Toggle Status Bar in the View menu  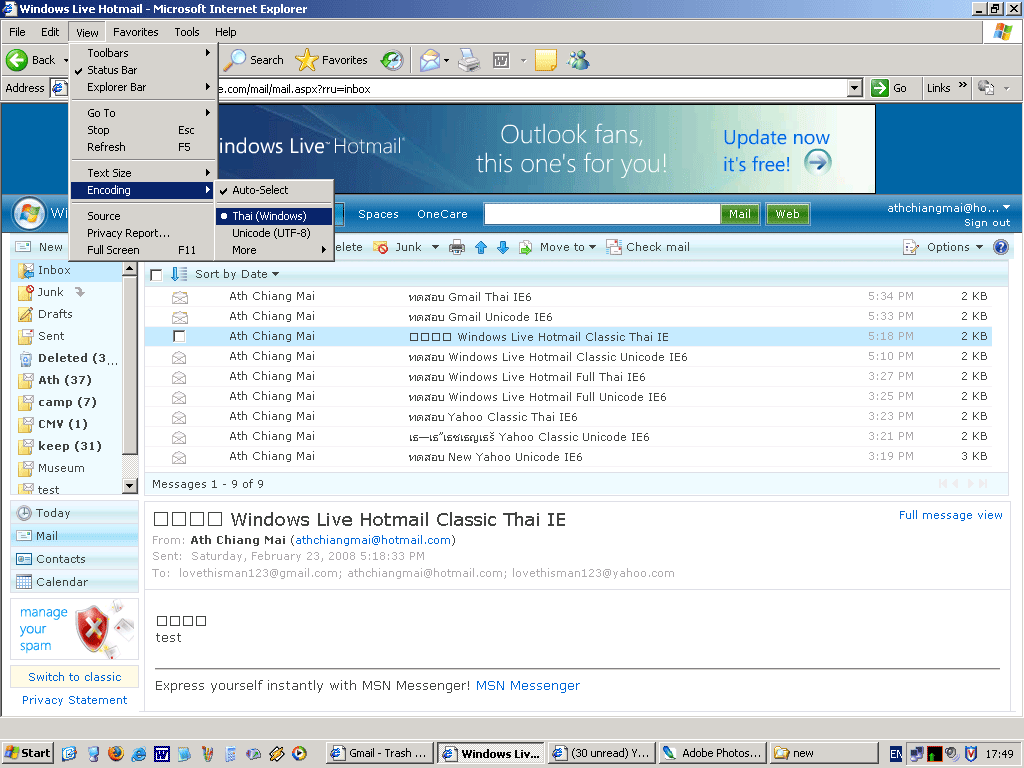click(112, 70)
